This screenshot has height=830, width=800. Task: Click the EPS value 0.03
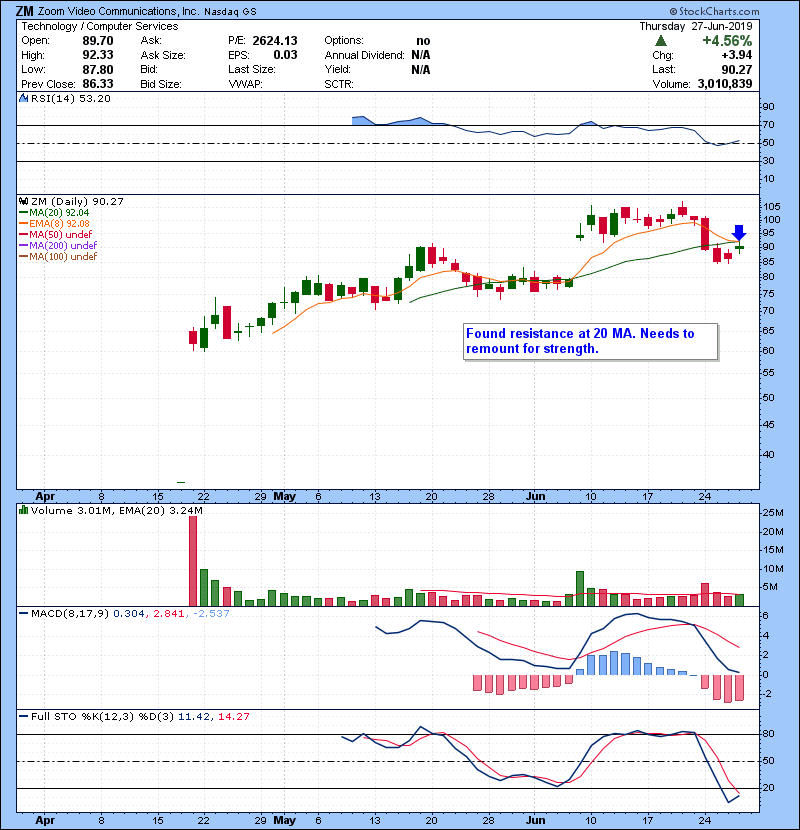coord(285,55)
